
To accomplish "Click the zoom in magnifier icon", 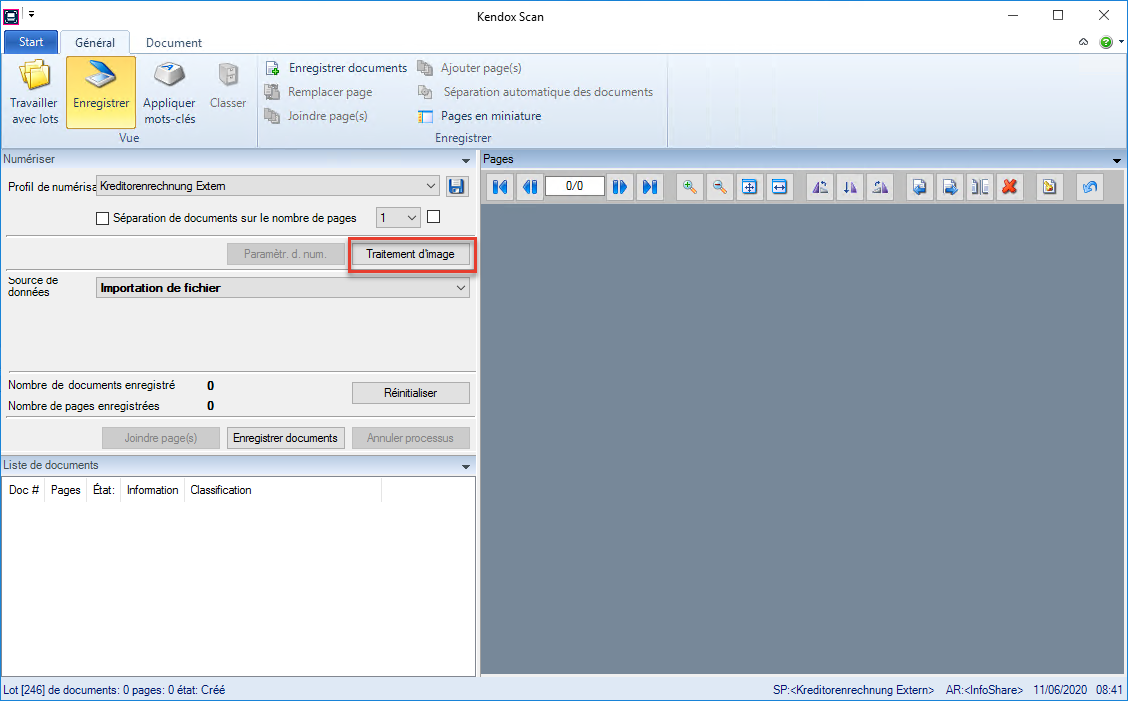I will pyautogui.click(x=689, y=187).
